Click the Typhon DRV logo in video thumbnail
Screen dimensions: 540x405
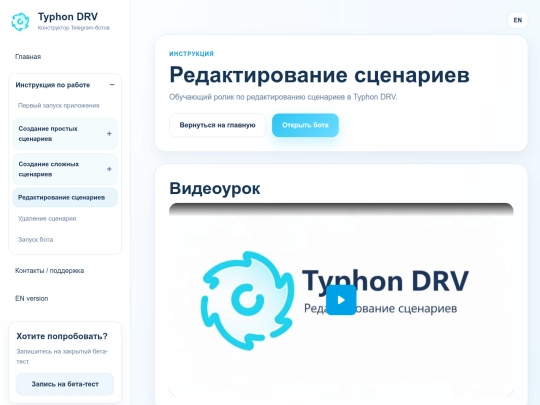(247, 301)
